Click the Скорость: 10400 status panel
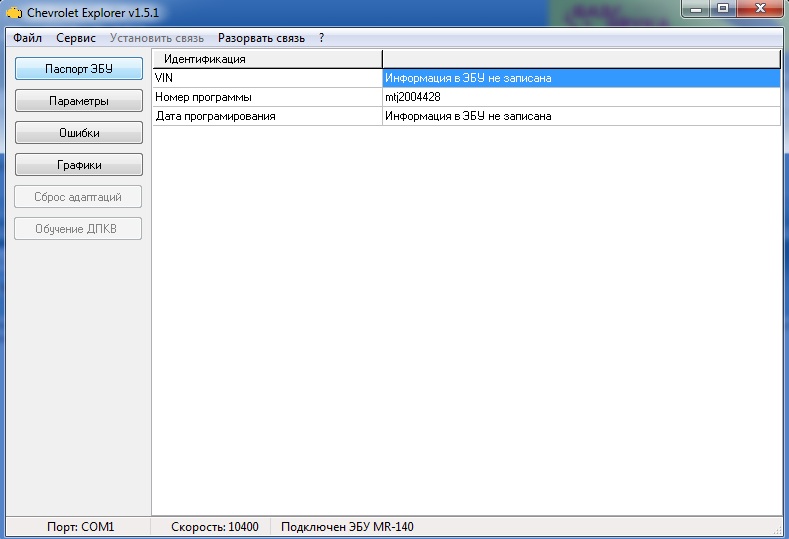 (215, 526)
